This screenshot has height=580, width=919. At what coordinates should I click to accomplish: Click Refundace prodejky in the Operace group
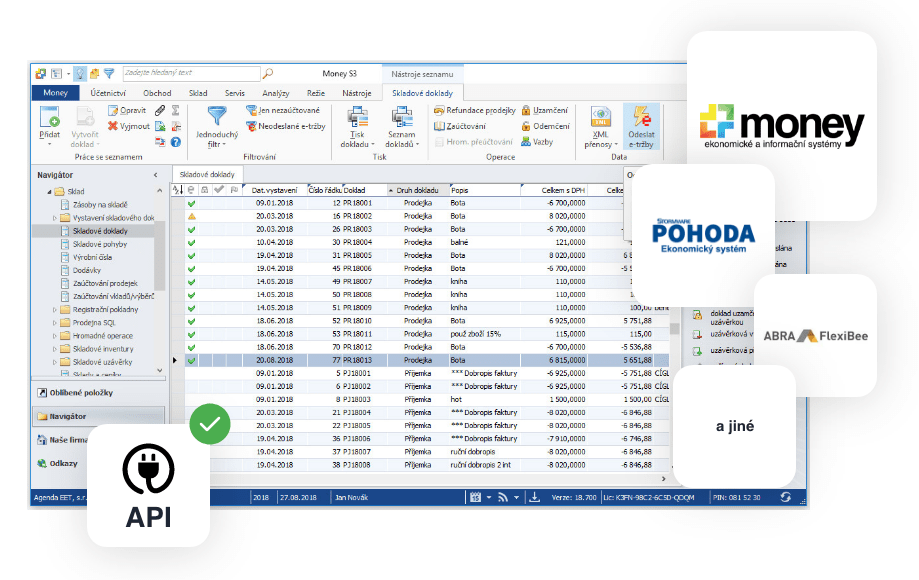[475, 110]
